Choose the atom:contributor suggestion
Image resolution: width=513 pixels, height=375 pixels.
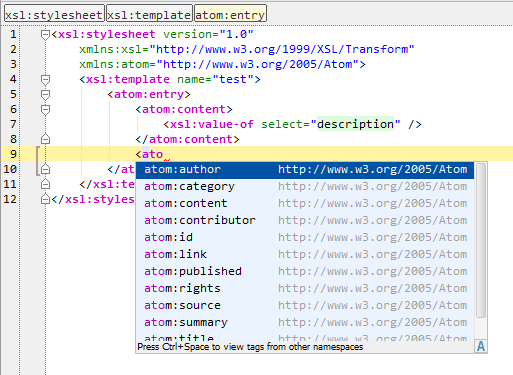(305, 221)
